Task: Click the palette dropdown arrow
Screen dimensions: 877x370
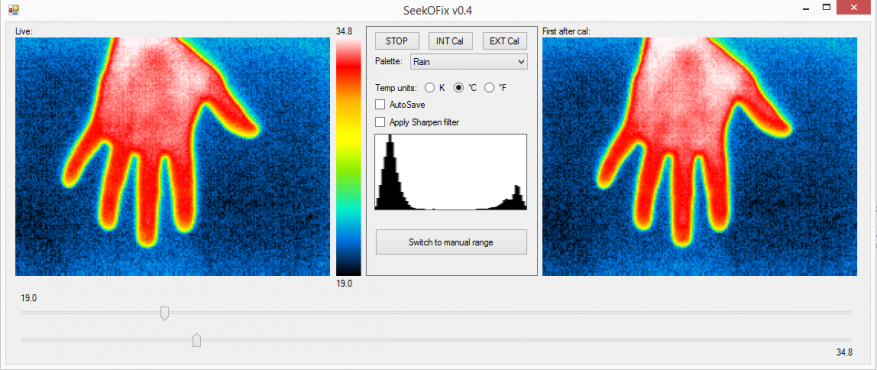Action: point(521,61)
